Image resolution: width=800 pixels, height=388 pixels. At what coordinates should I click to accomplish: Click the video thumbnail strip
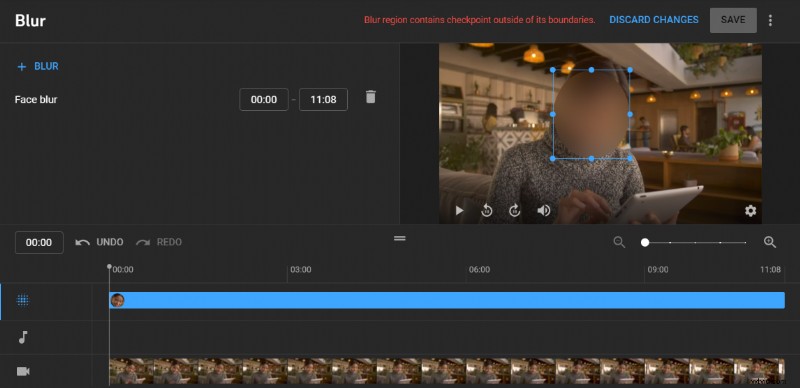pos(447,371)
